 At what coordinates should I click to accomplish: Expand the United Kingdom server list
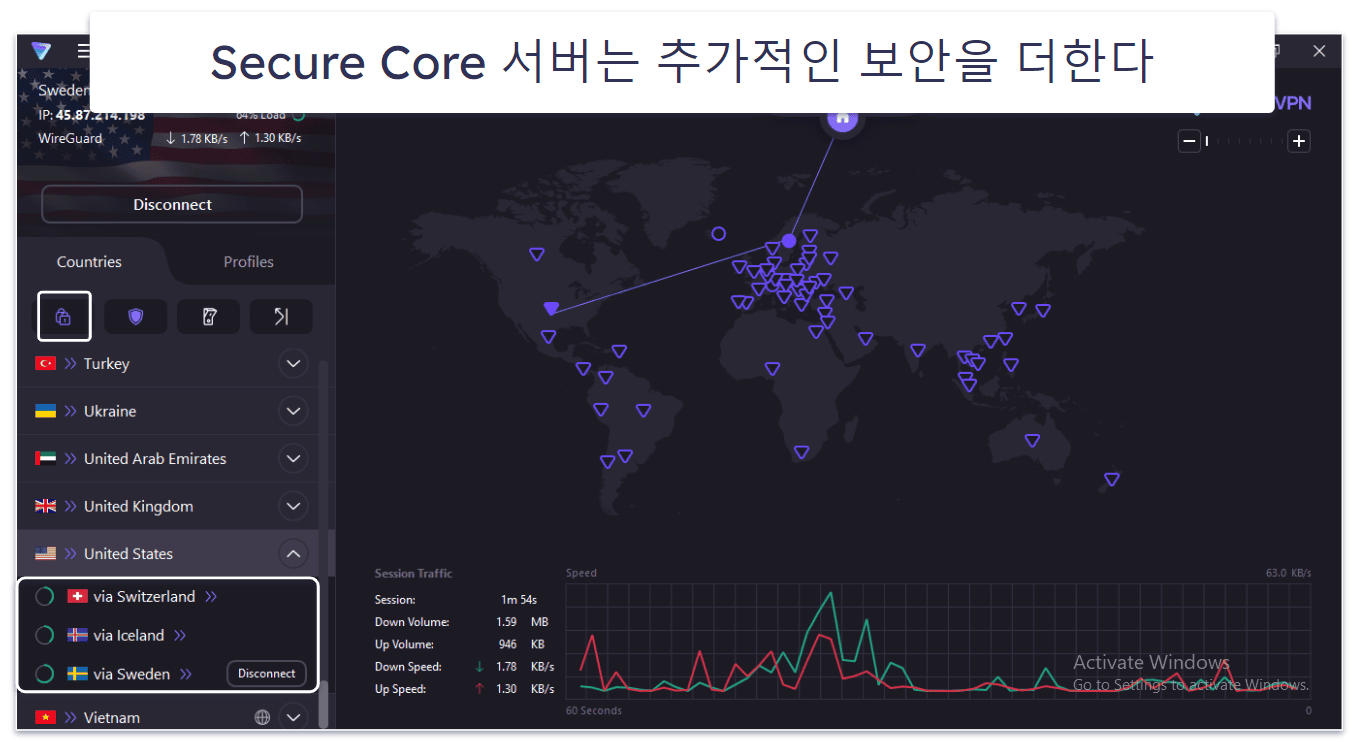tap(293, 506)
